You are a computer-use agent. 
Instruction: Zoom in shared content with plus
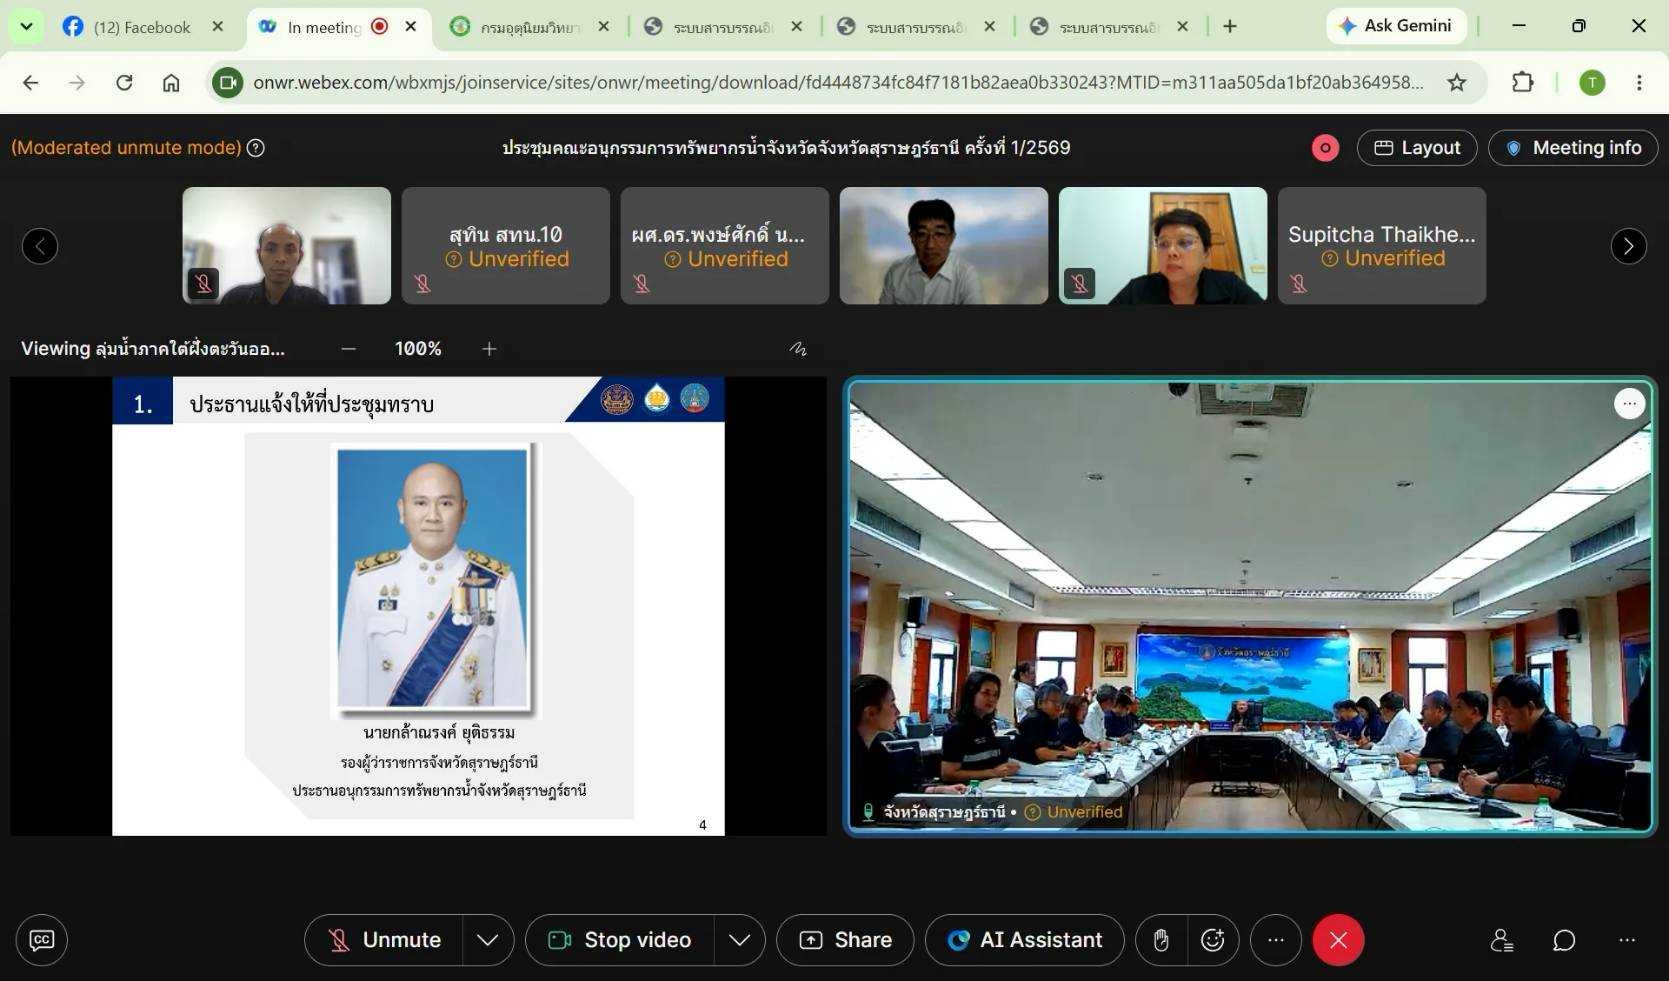pyautogui.click(x=489, y=349)
